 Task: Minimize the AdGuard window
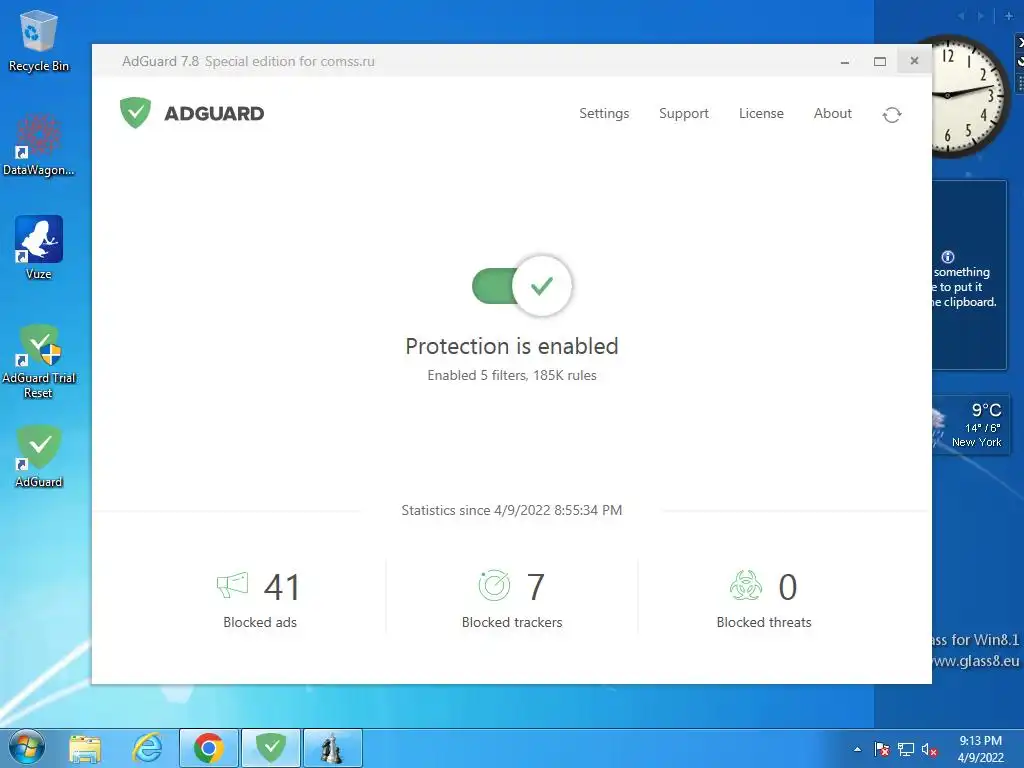pyautogui.click(x=845, y=61)
